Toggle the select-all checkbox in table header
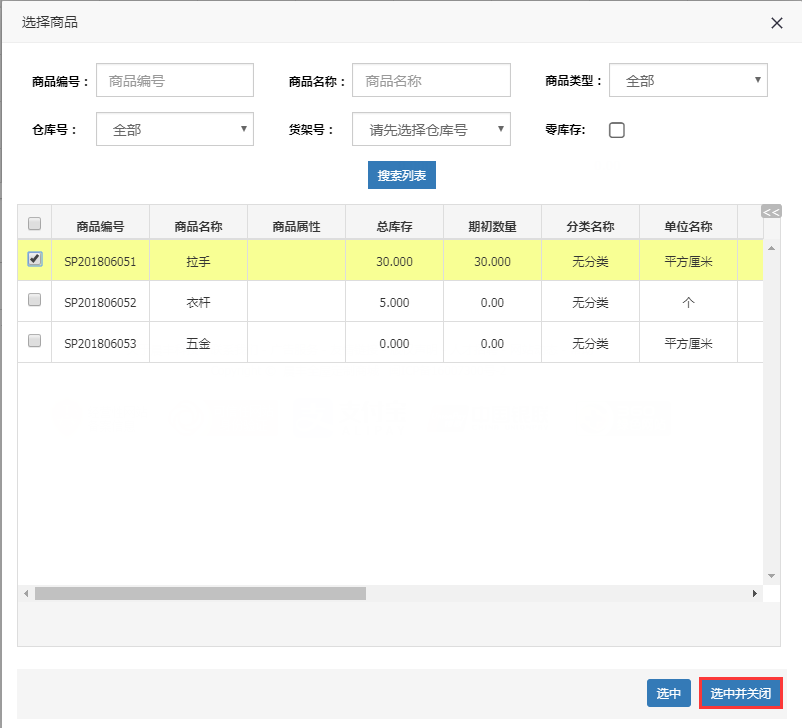Viewport: 802px width, 728px height. (x=34, y=223)
